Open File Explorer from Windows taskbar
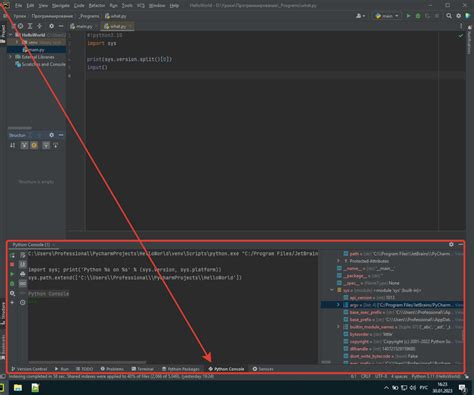 point(18,388)
